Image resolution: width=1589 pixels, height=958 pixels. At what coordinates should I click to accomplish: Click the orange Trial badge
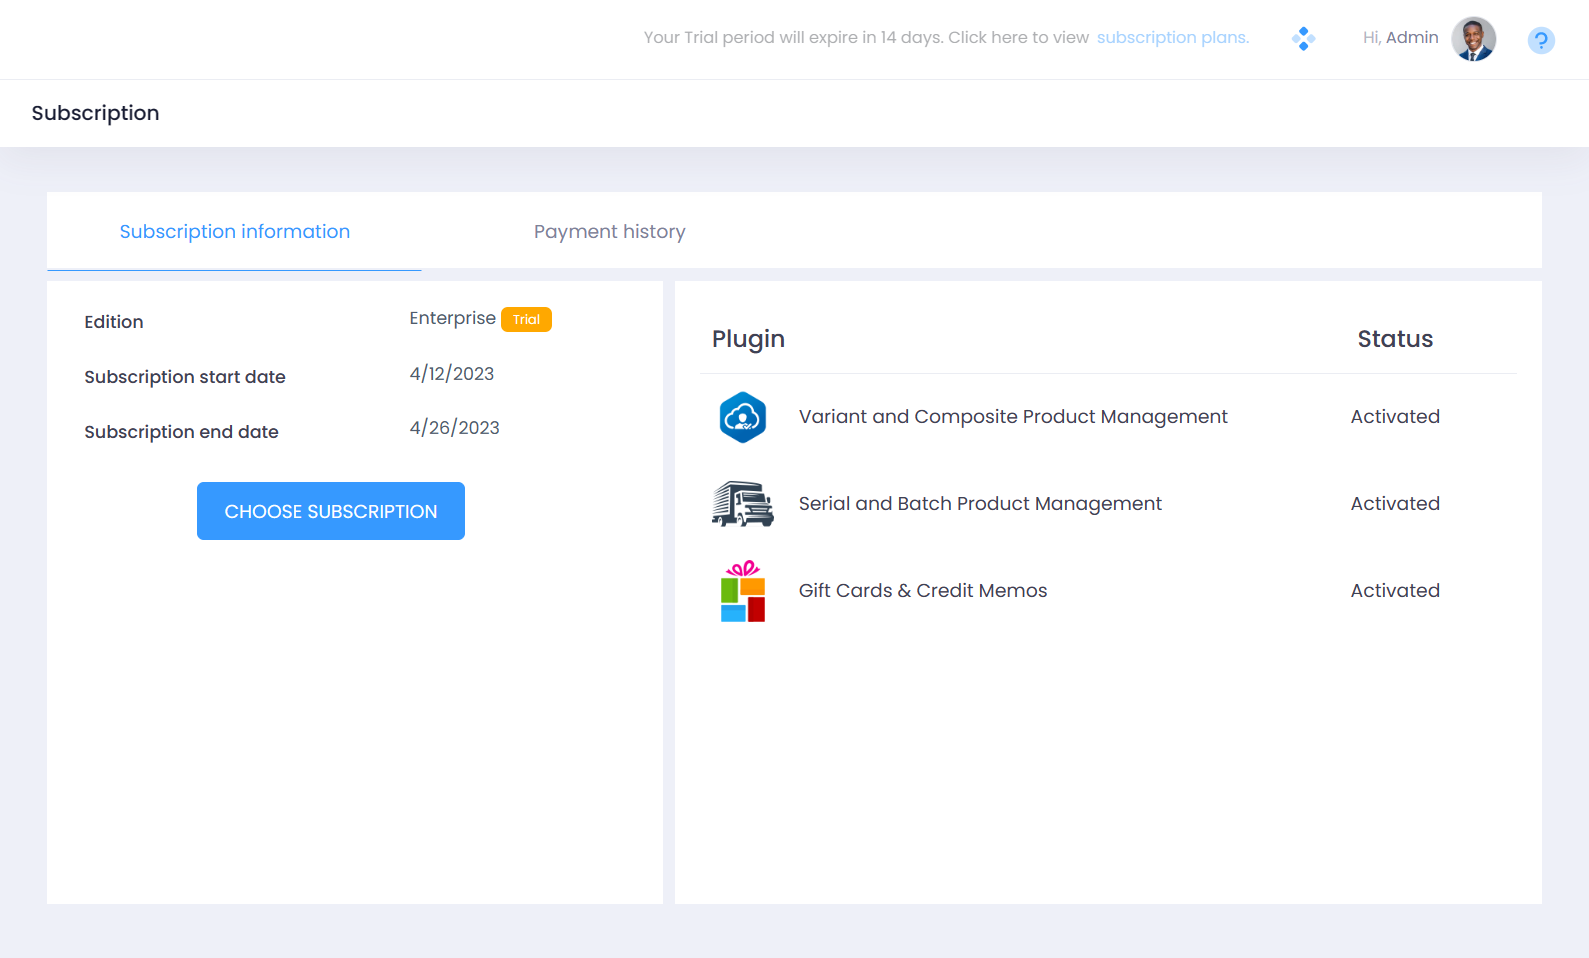coord(526,319)
